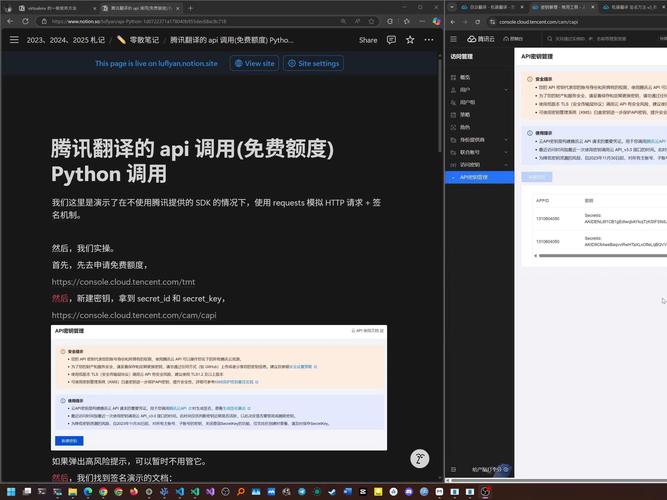Expand the 联合账号 sidebar menu chevron
This screenshot has height=500, width=667.
(x=506, y=152)
